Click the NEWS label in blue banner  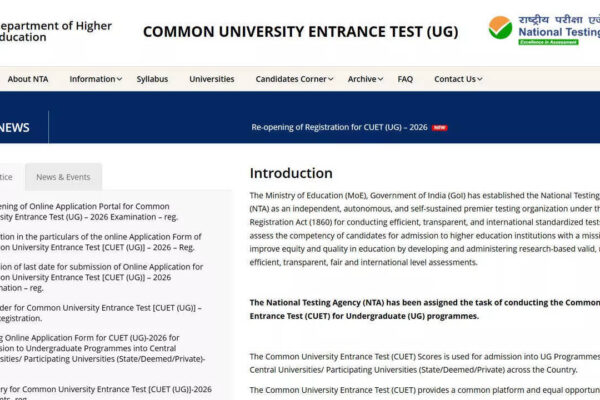click(15, 127)
